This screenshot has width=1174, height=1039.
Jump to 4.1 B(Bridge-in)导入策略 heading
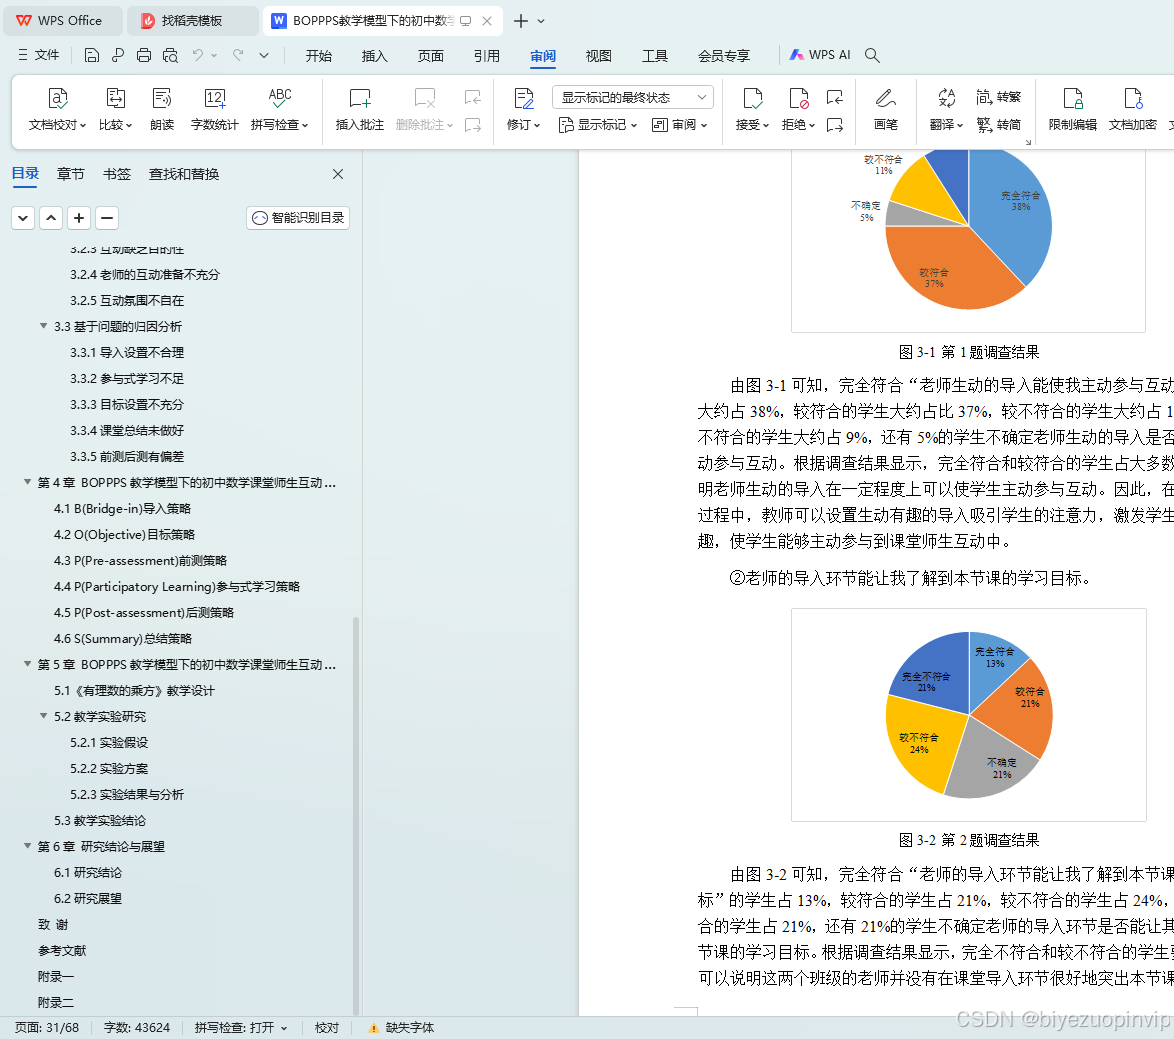click(122, 508)
